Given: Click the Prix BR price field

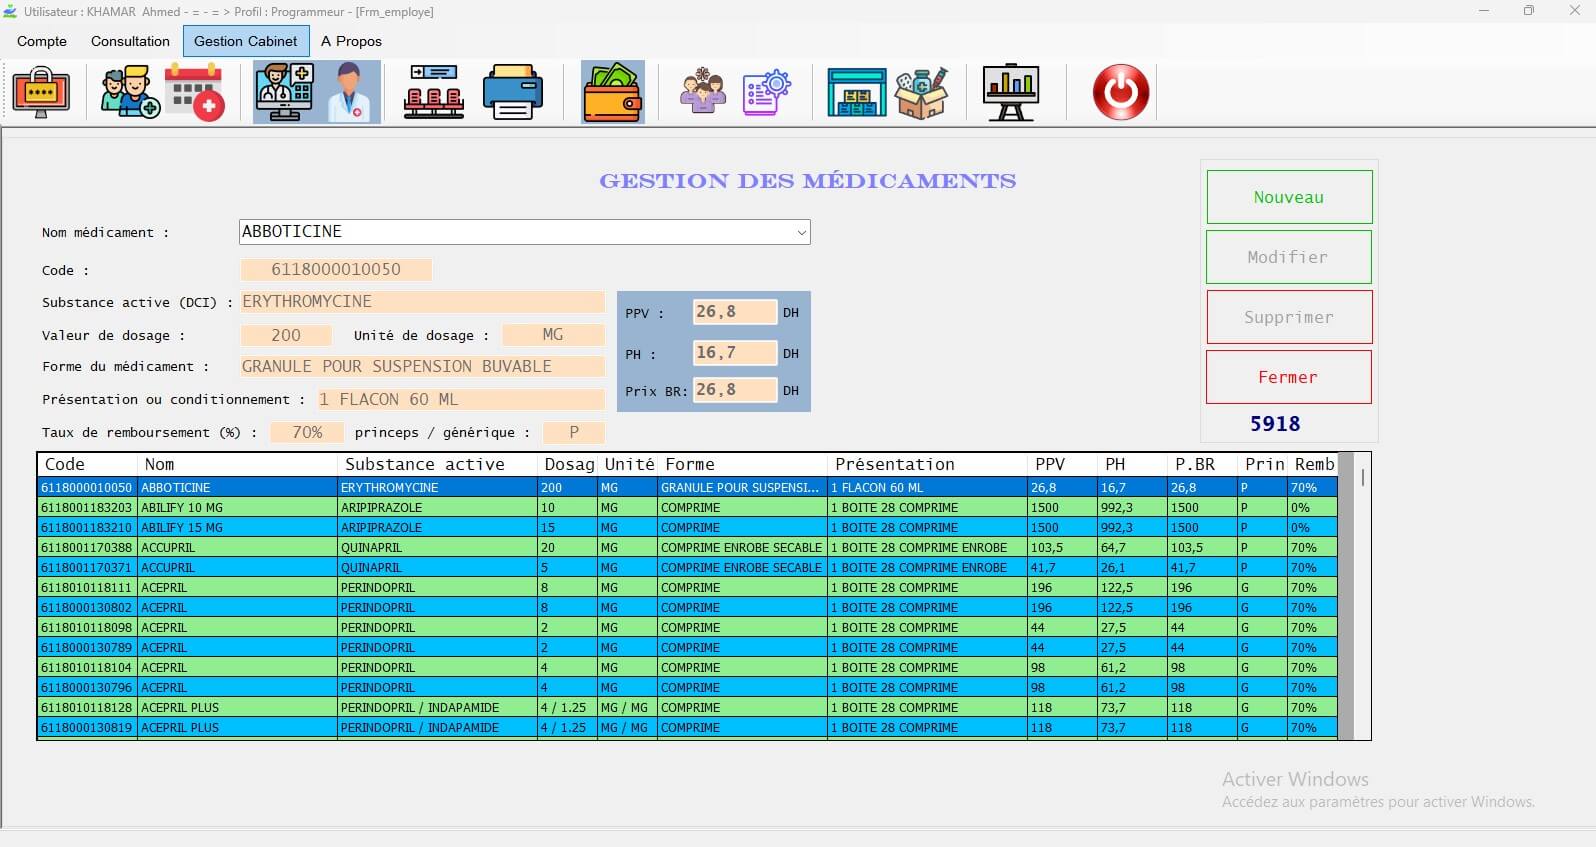Looking at the screenshot, I should [735, 390].
